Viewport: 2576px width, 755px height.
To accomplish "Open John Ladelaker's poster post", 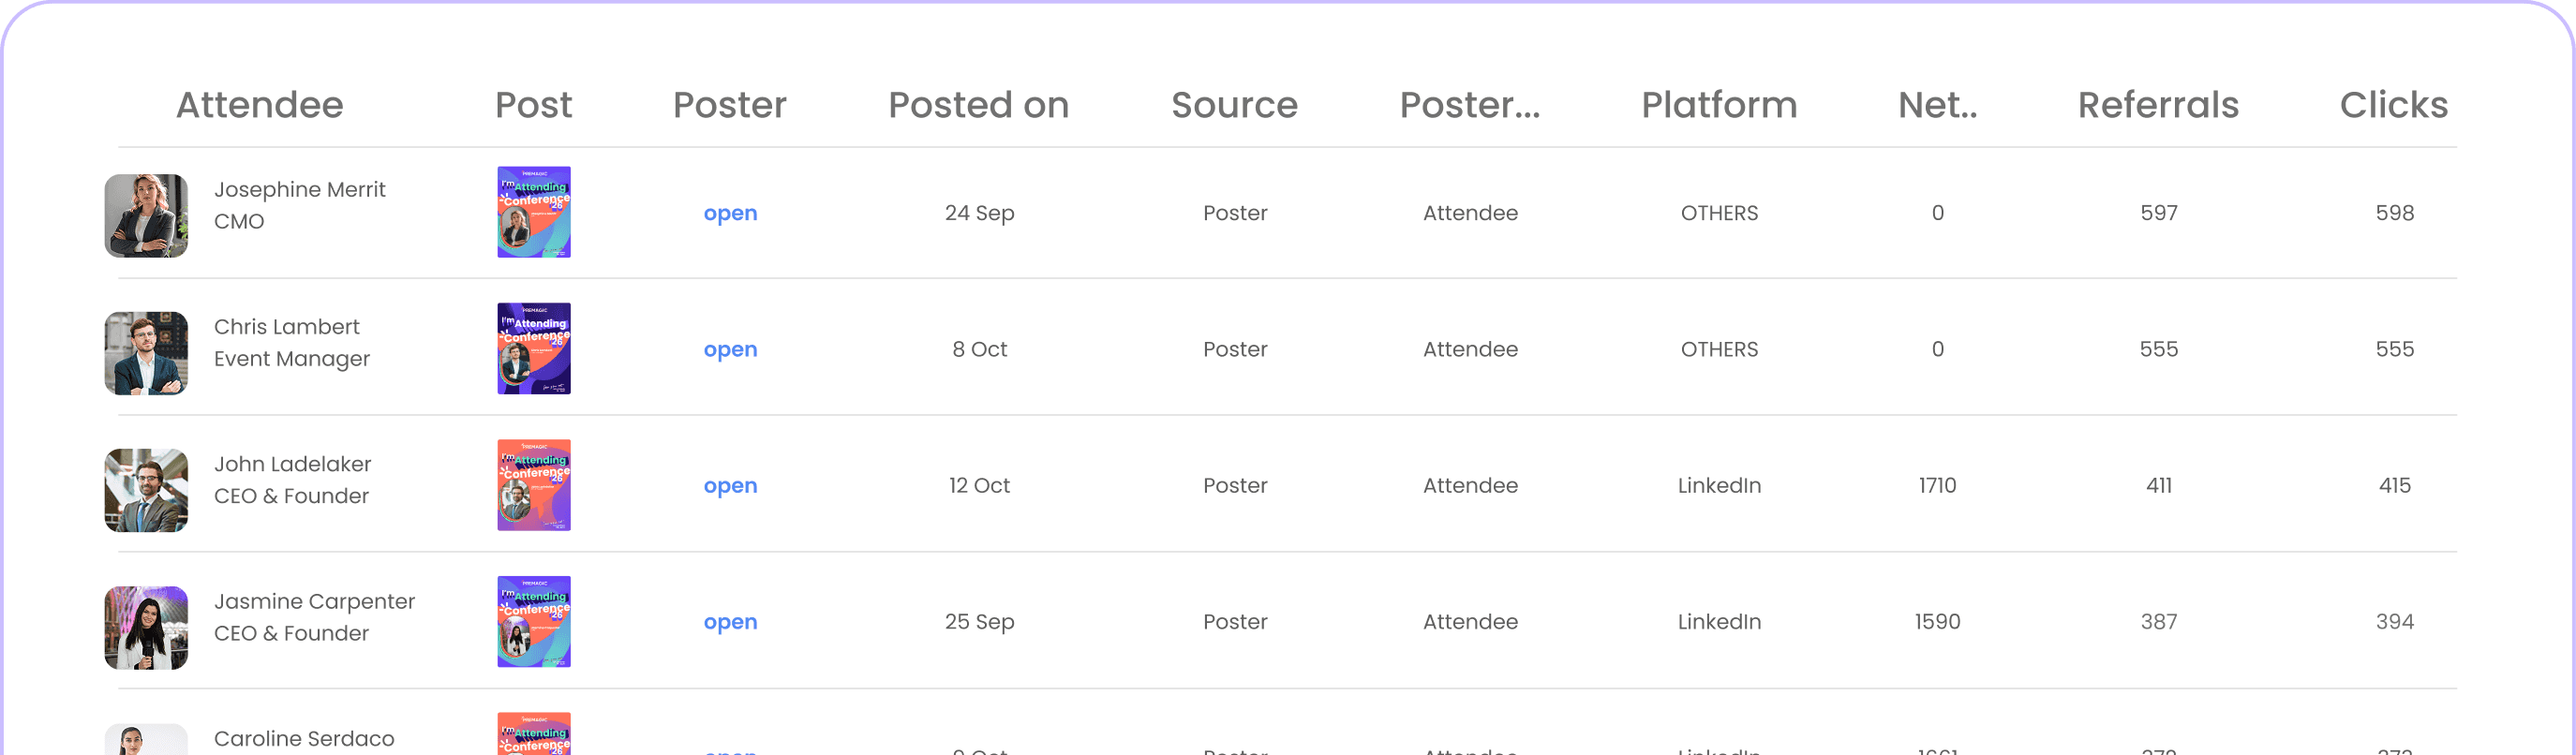I will (x=730, y=485).
